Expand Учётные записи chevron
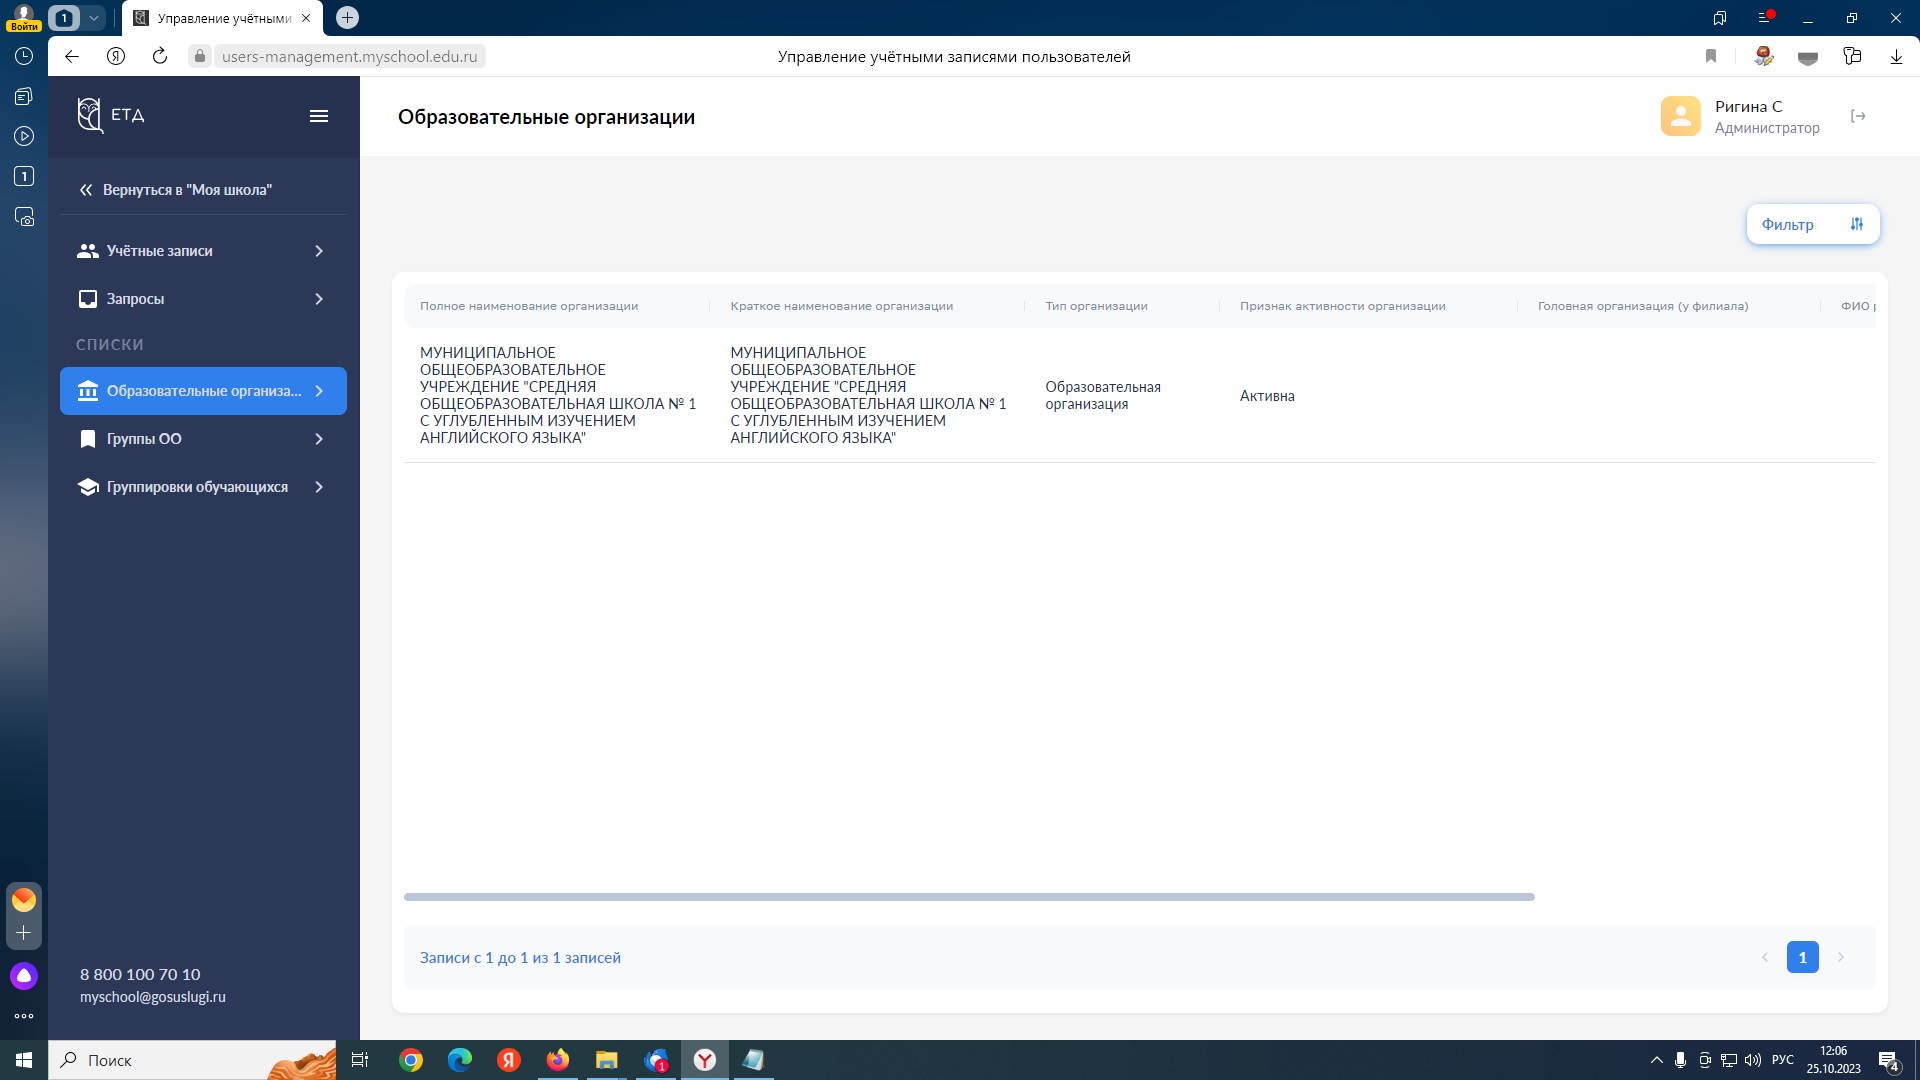This screenshot has height=1080, width=1920. tap(319, 251)
